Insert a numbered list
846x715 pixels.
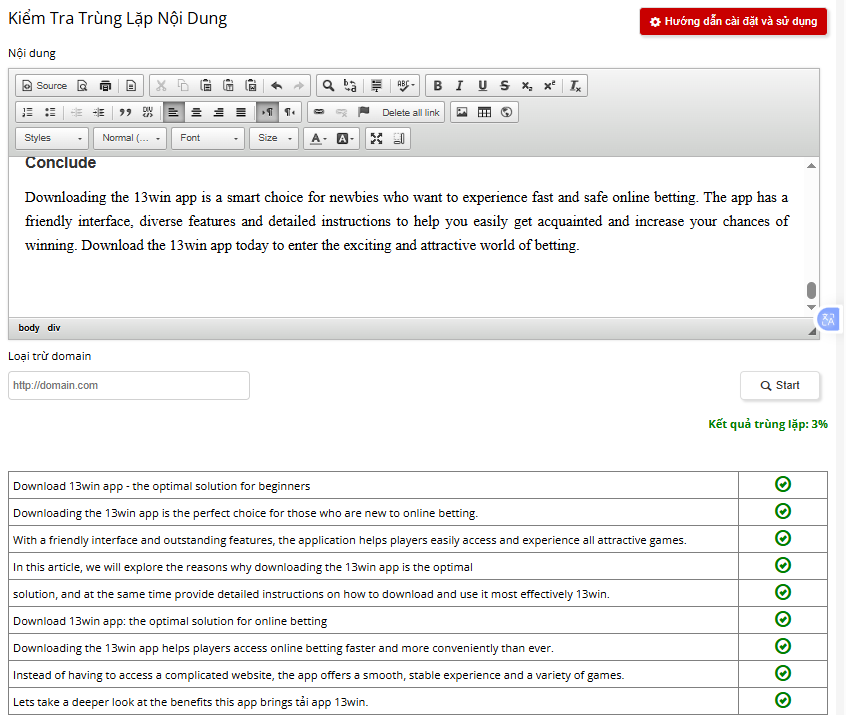27,112
